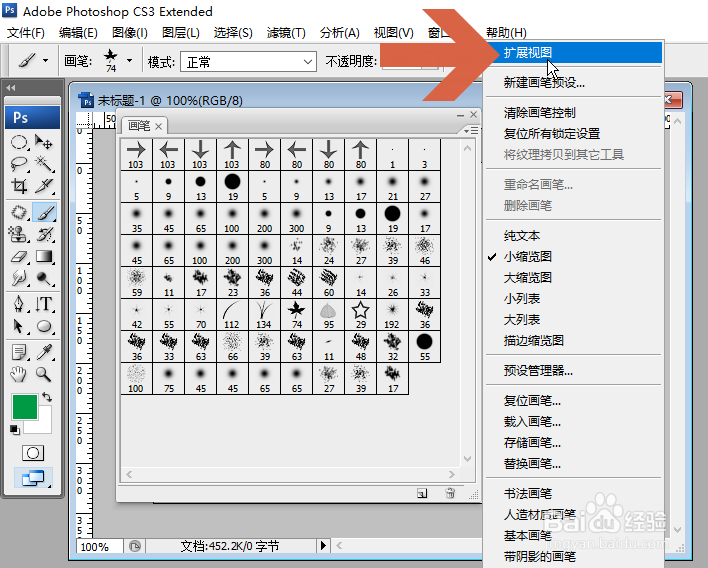Open the brush panel flyout menu
Image resolution: width=708 pixels, height=568 pixels.
(471, 130)
